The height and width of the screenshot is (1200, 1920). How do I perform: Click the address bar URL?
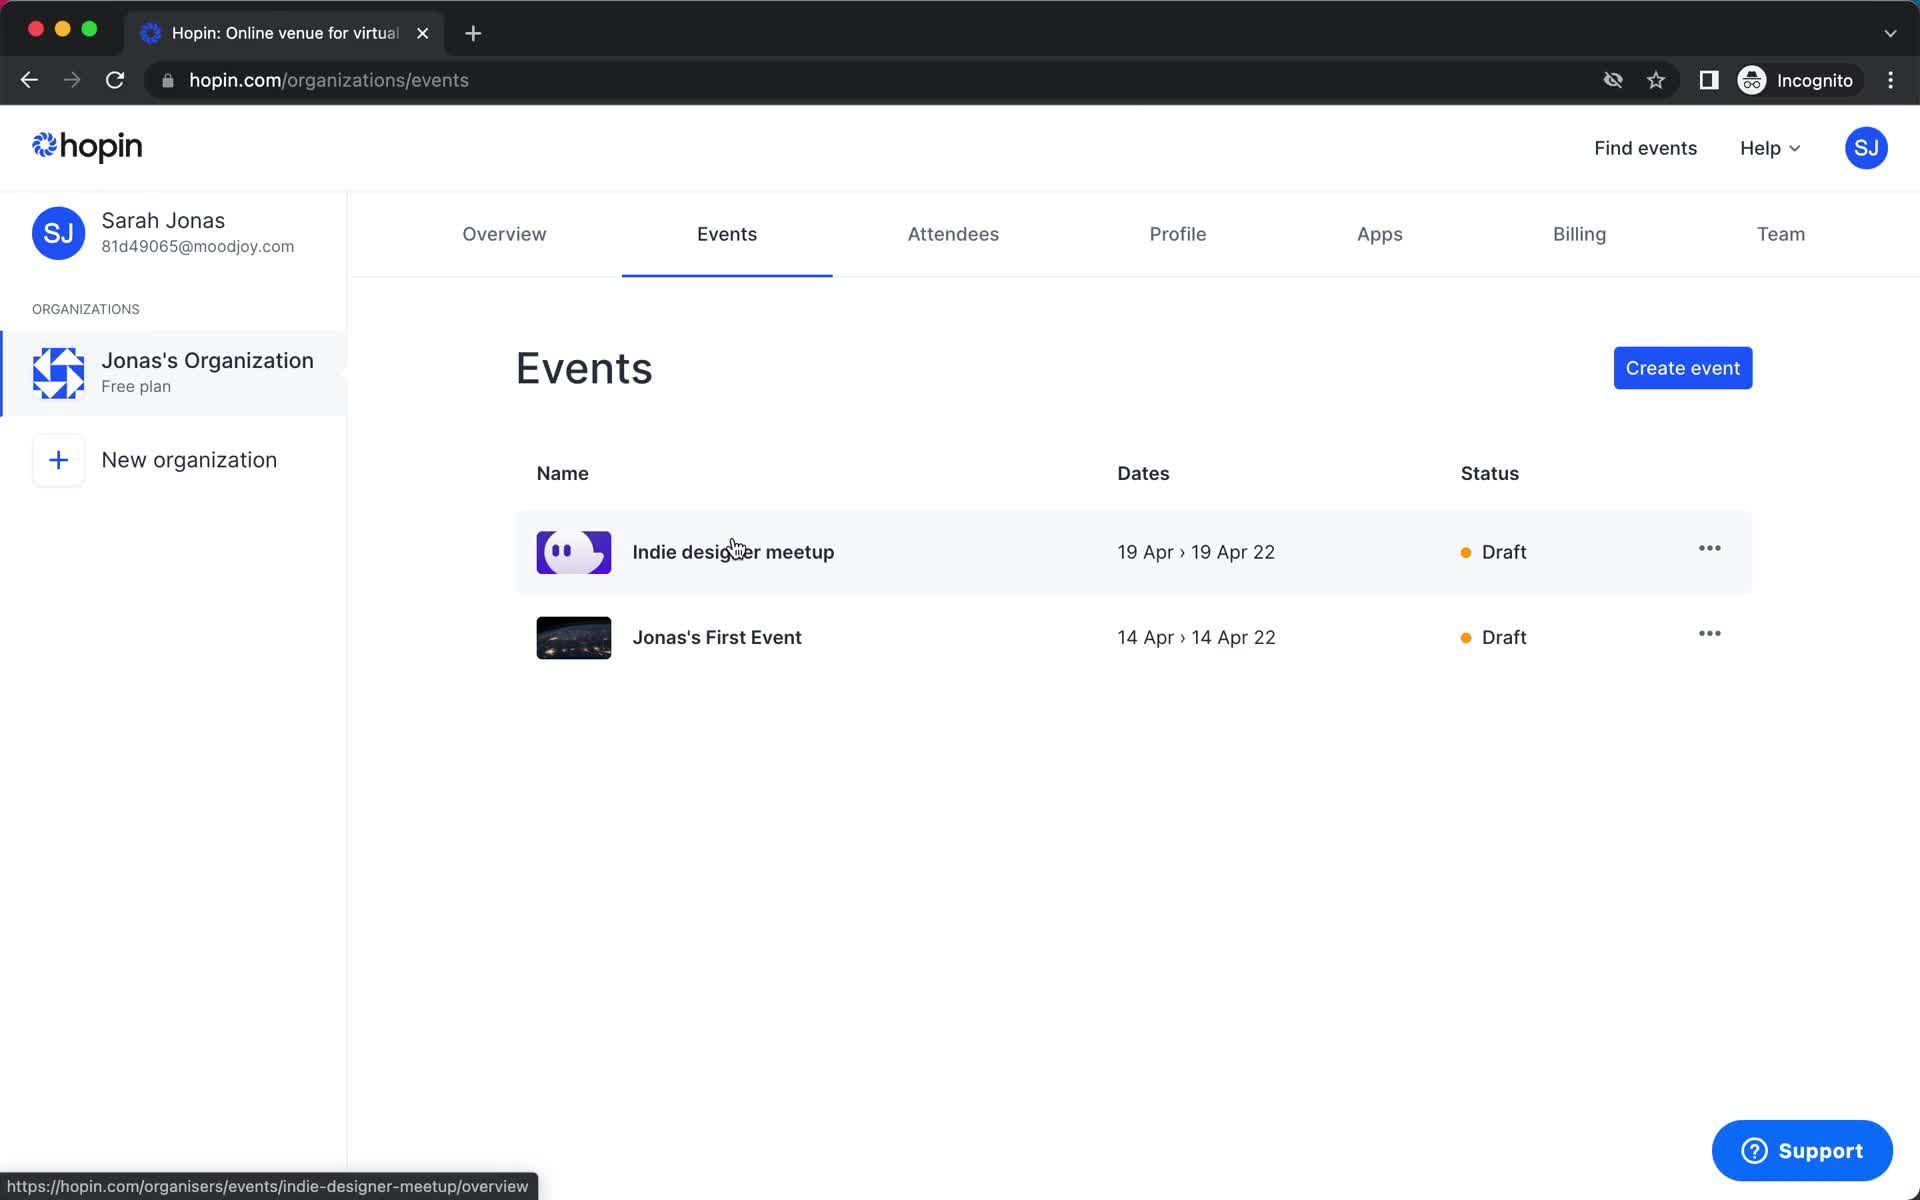point(329,80)
